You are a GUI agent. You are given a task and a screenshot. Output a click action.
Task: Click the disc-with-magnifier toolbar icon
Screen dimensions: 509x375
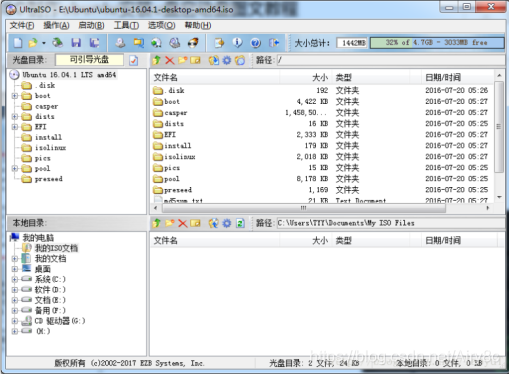175,43
